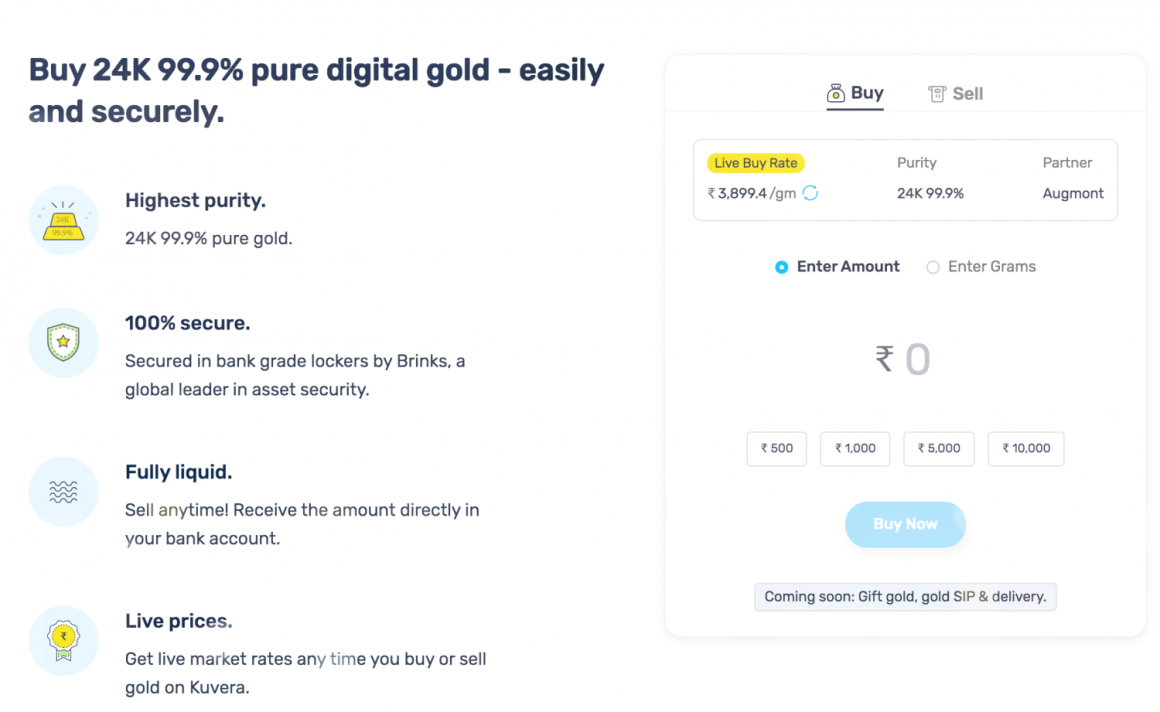Refresh the live buy rate

point(808,193)
